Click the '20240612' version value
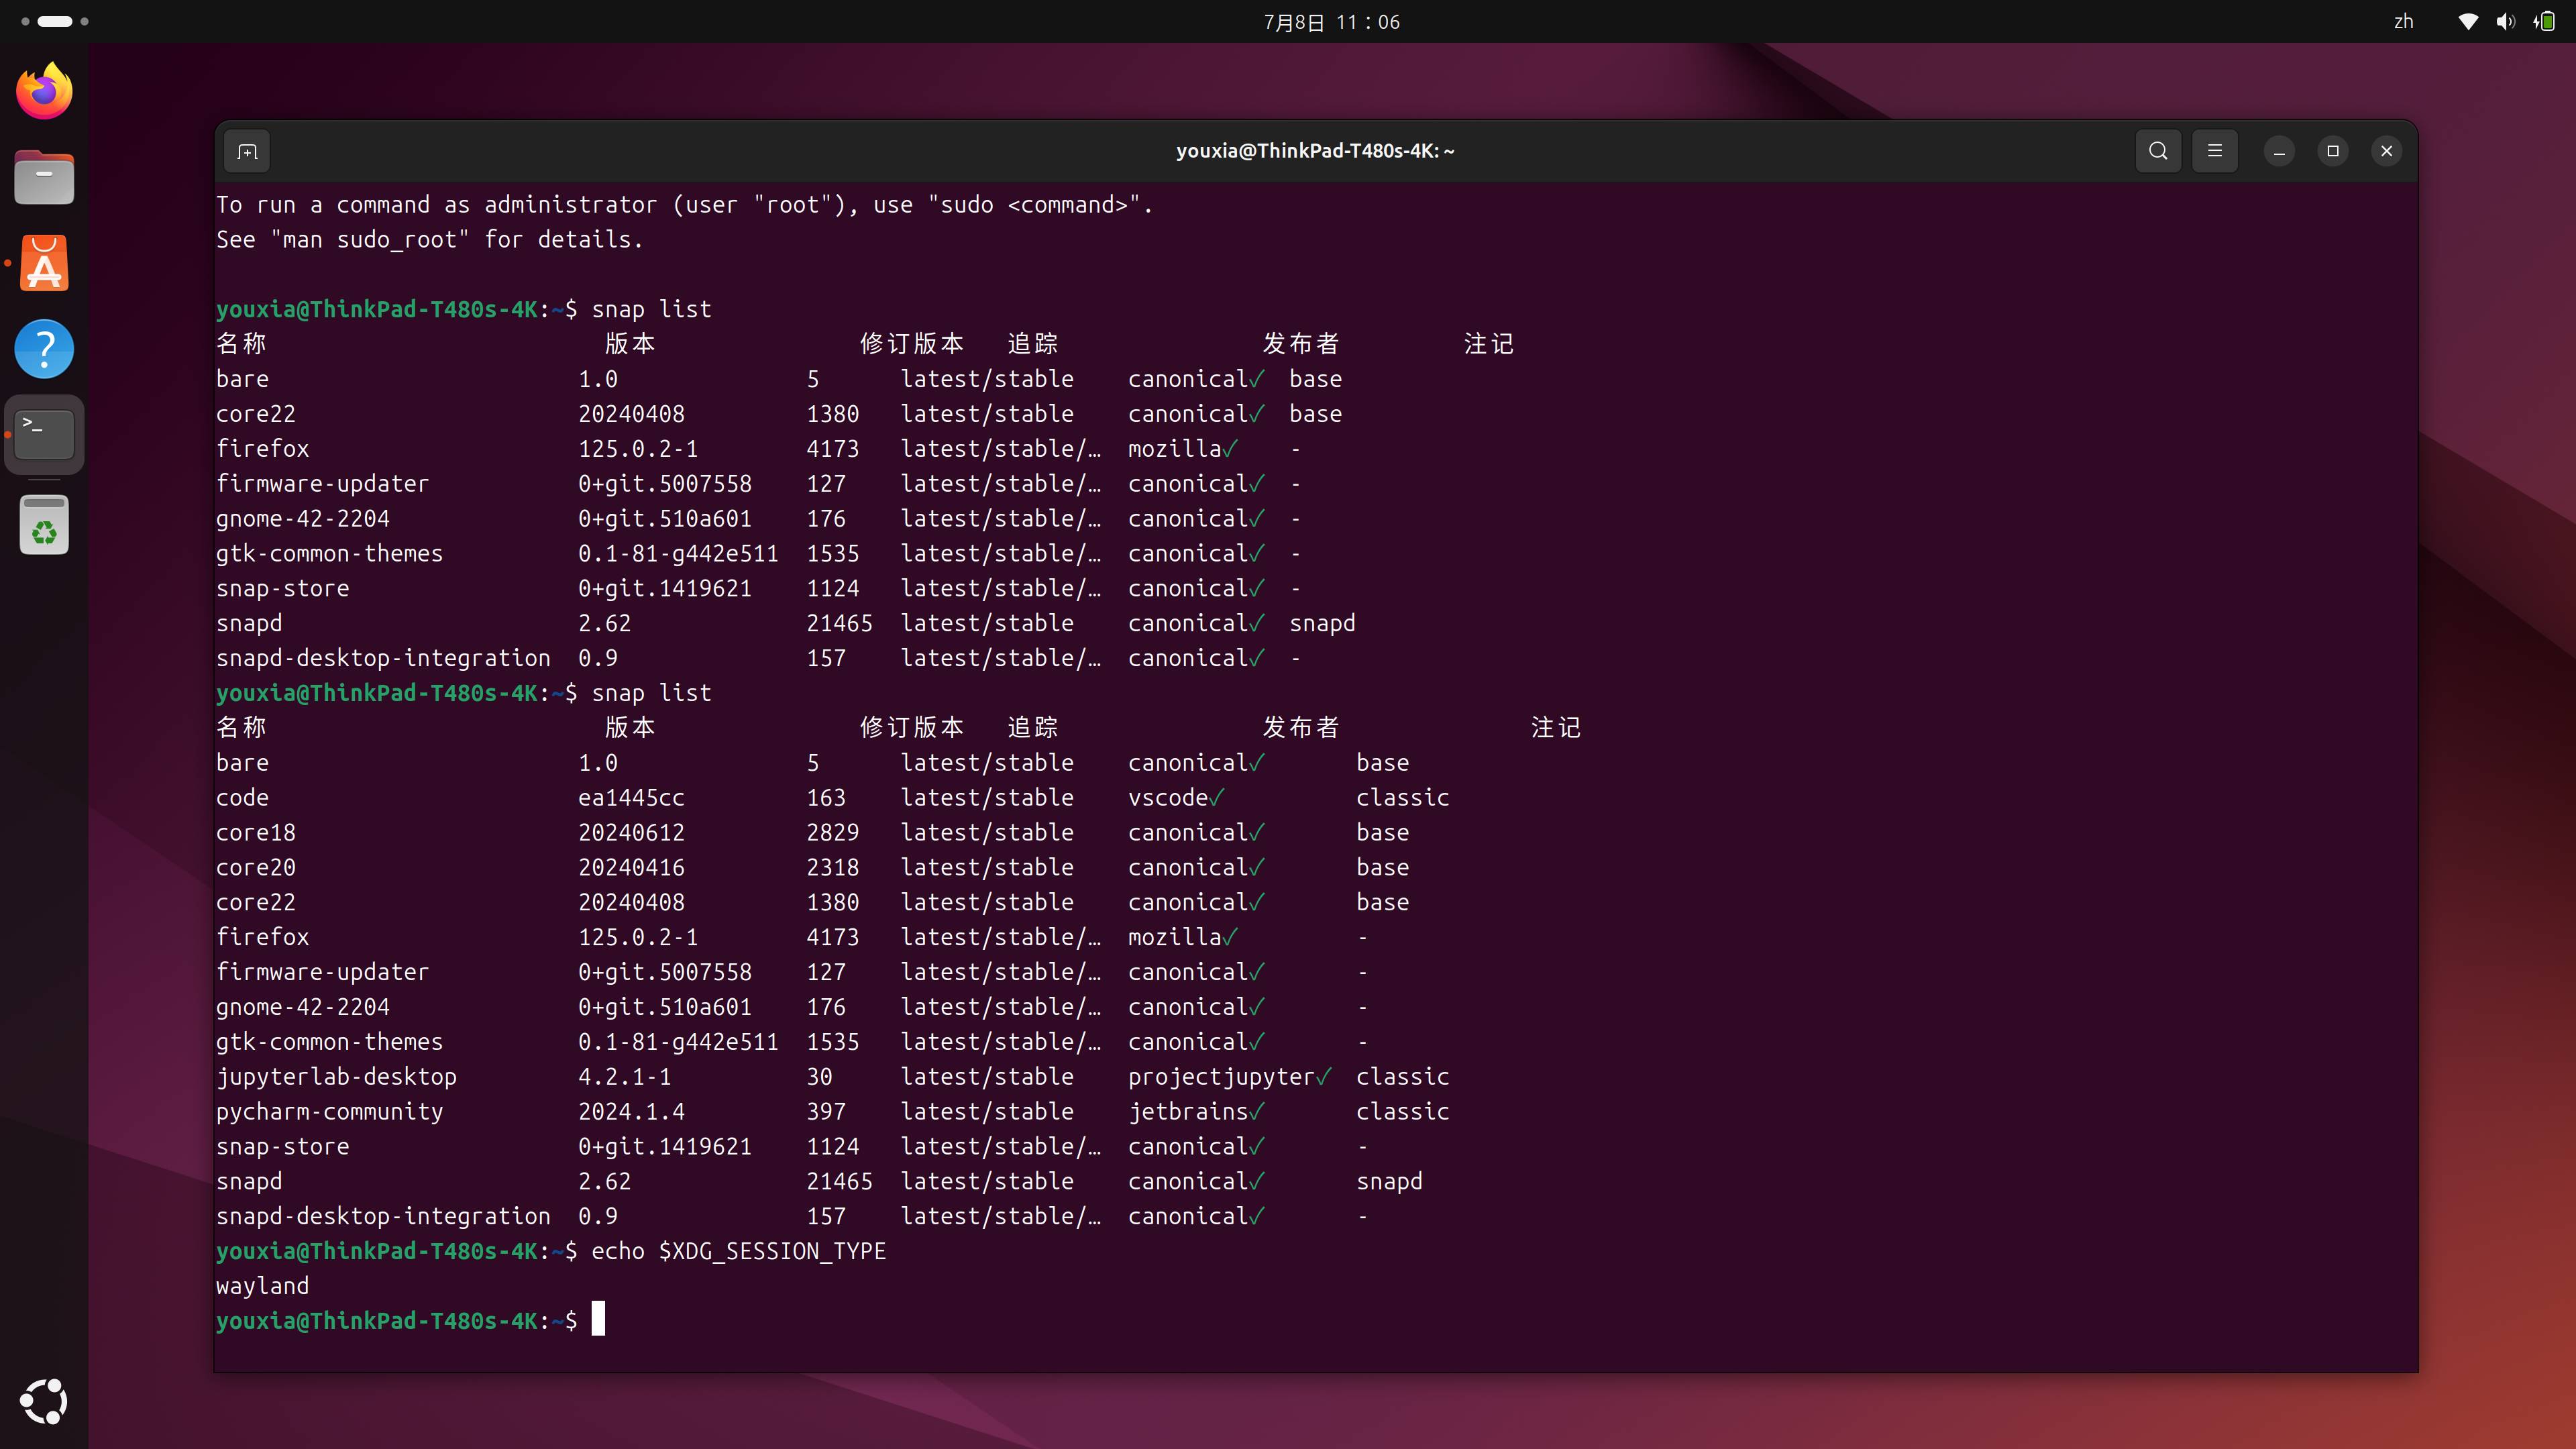The image size is (2576, 1449). pyautogui.click(x=631, y=833)
